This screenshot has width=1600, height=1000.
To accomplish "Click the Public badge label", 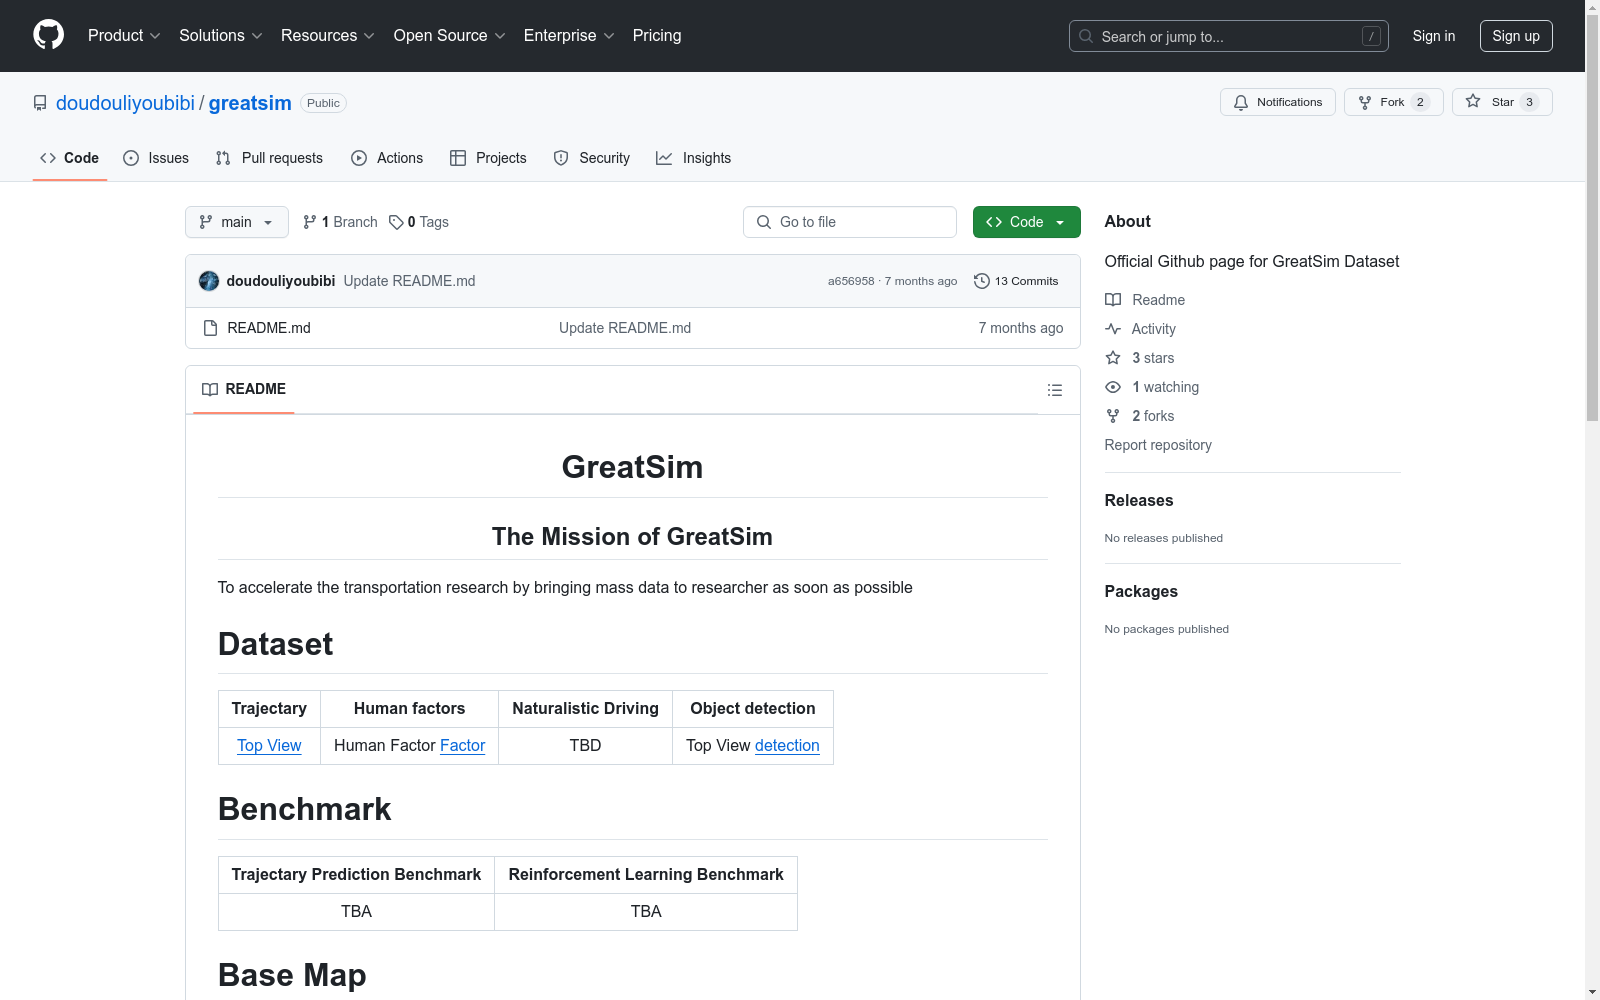I will click(323, 103).
